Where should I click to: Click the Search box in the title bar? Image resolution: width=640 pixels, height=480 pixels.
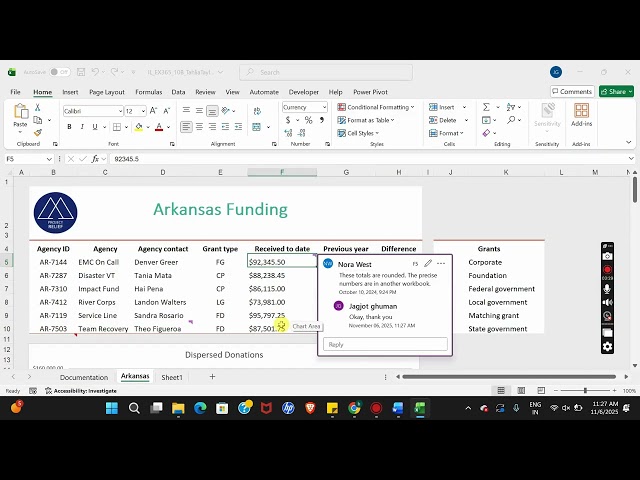coord(326,72)
